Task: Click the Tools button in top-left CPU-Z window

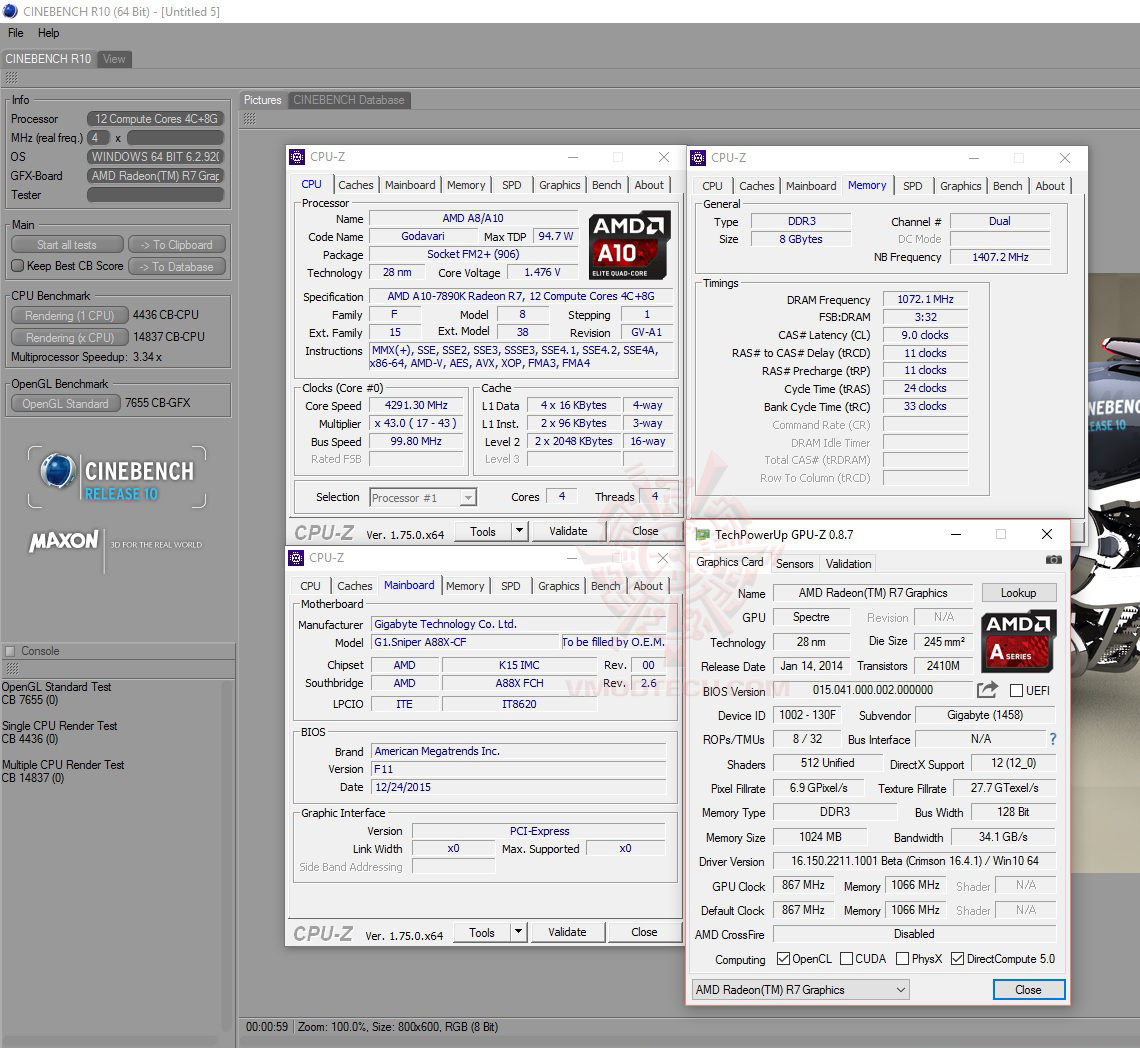Action: [x=483, y=531]
